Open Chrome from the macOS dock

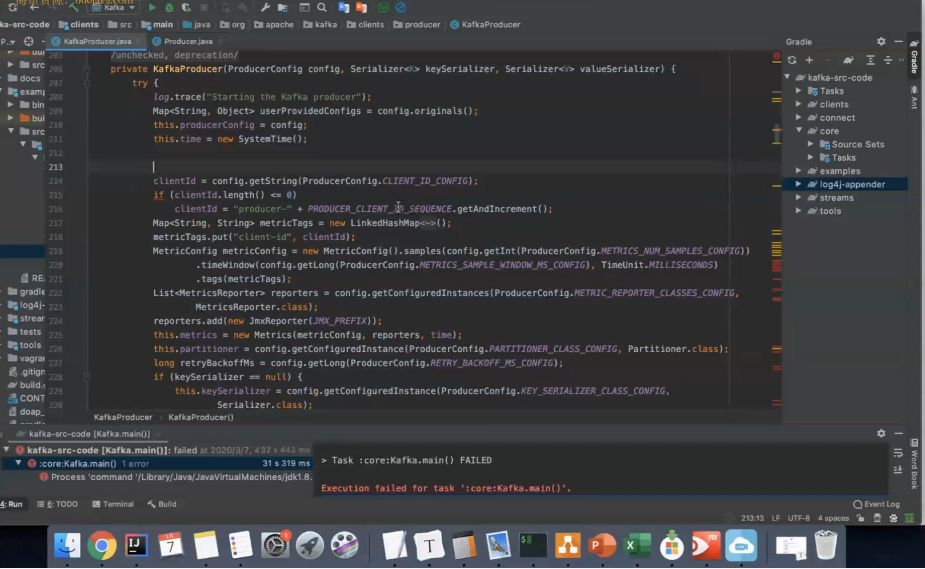tap(102, 545)
